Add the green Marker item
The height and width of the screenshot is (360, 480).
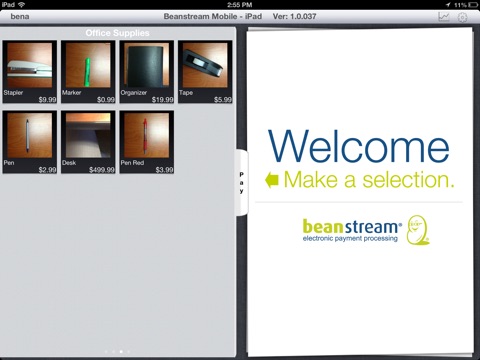[x=88, y=72]
